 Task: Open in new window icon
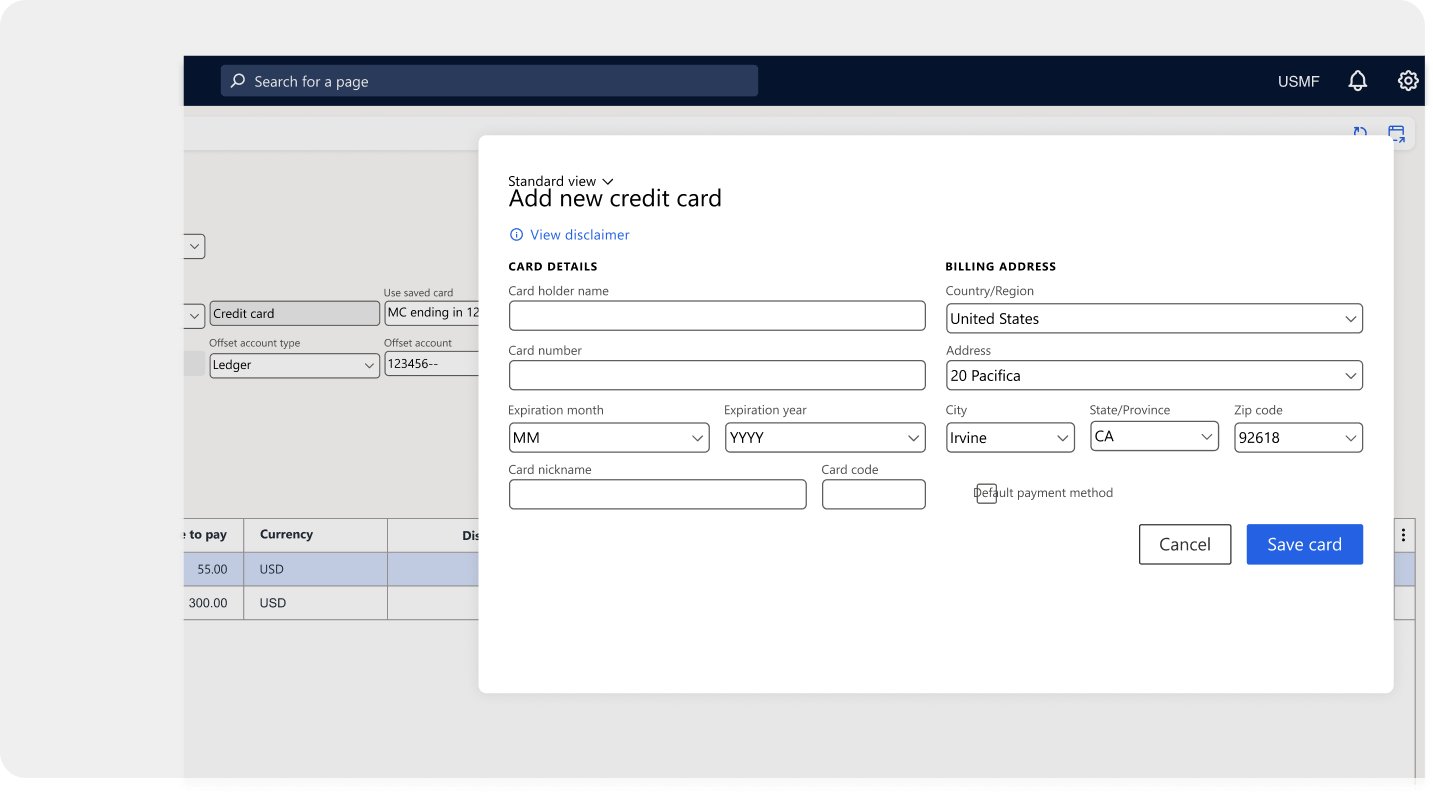[1396, 133]
